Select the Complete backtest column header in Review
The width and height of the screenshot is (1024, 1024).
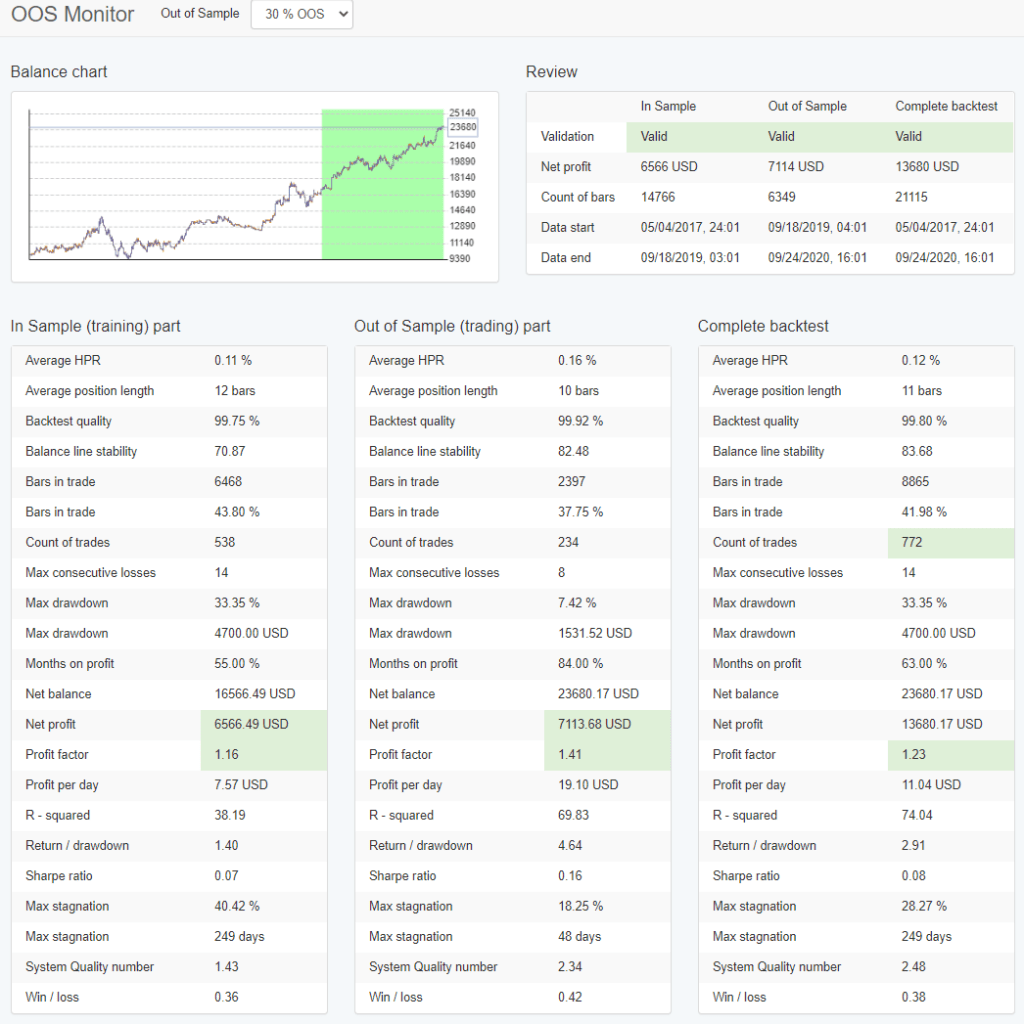click(x=946, y=106)
